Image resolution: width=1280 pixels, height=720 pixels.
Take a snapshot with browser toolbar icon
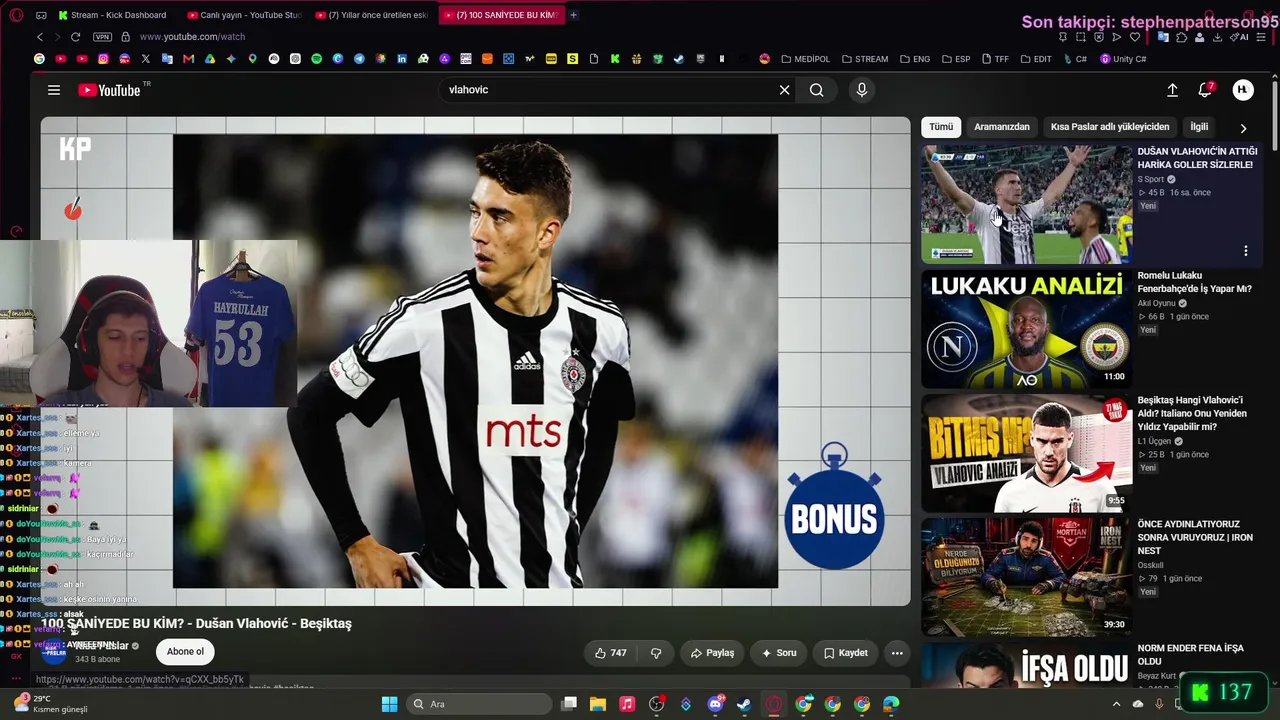1081,37
